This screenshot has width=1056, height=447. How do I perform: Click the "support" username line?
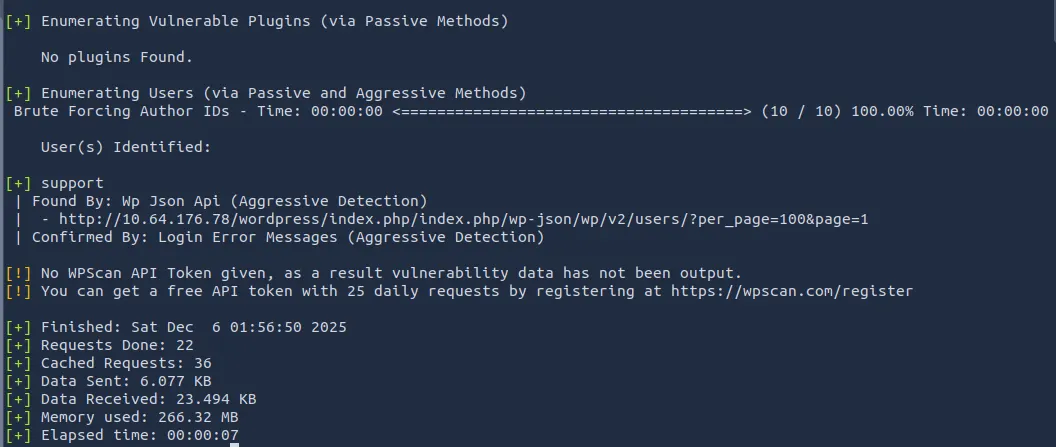pyautogui.click(x=72, y=183)
